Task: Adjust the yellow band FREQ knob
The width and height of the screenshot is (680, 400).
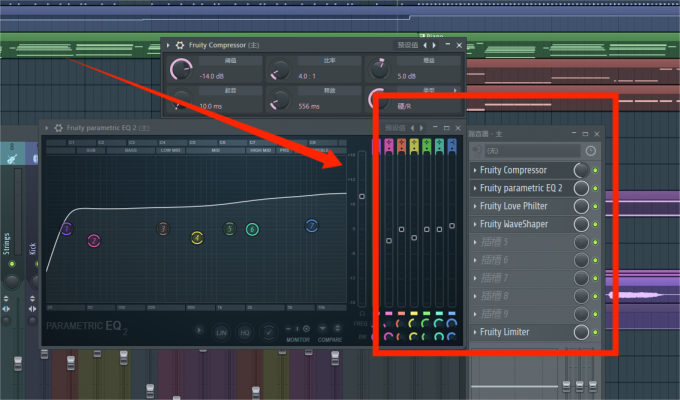Action: point(413,323)
